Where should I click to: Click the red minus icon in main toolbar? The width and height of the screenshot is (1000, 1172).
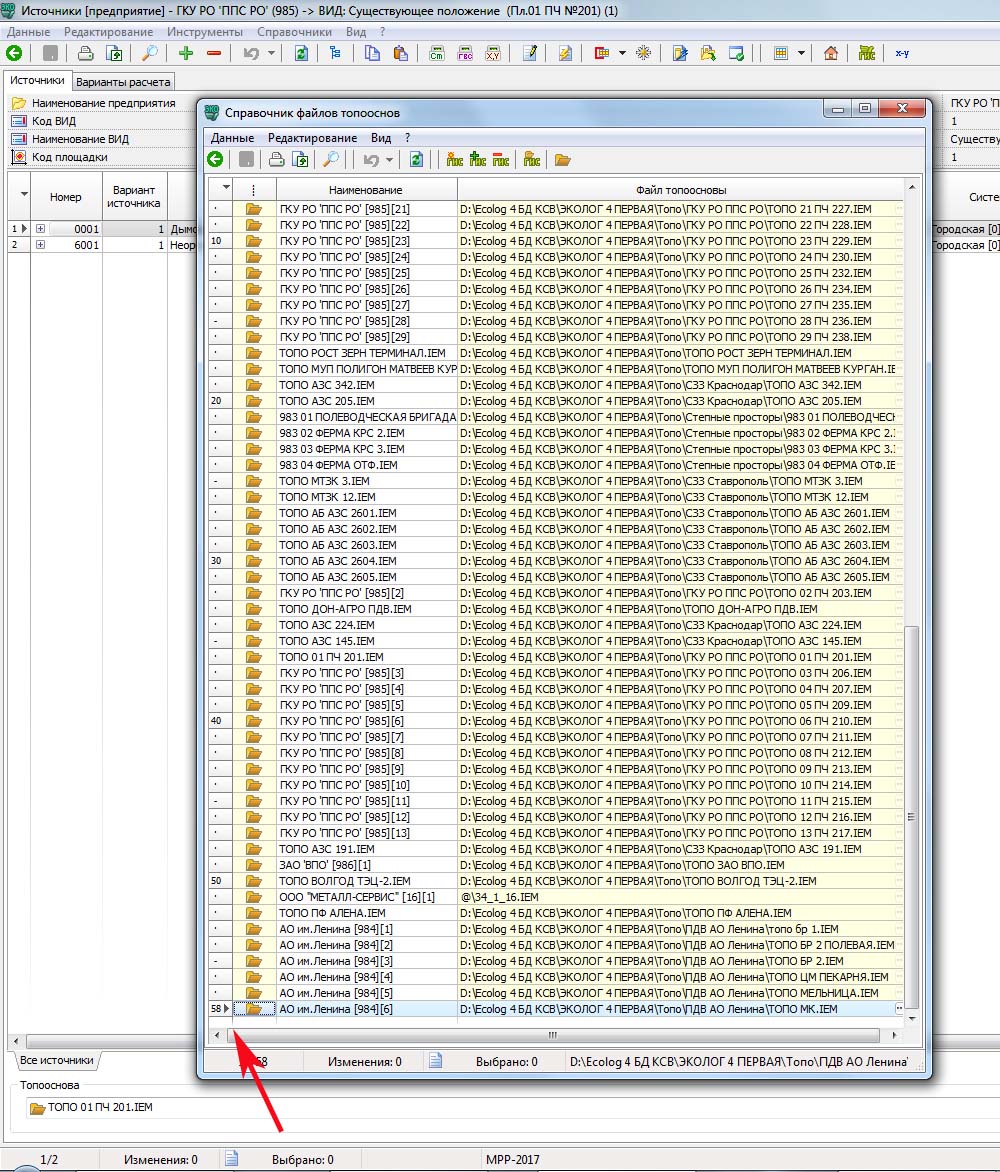(213, 53)
